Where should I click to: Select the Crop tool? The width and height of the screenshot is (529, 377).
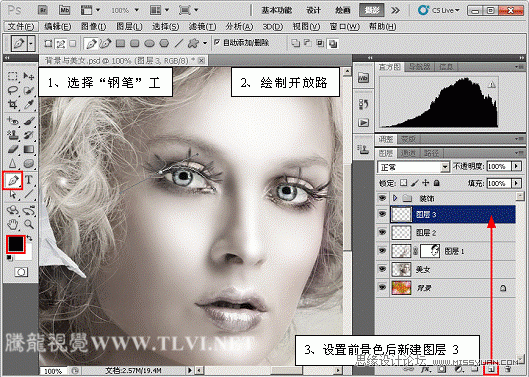[x=12, y=104]
